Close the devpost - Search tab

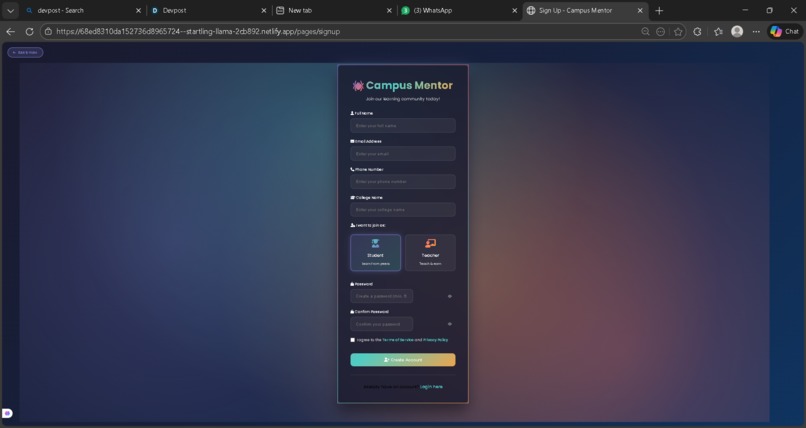[x=138, y=10]
